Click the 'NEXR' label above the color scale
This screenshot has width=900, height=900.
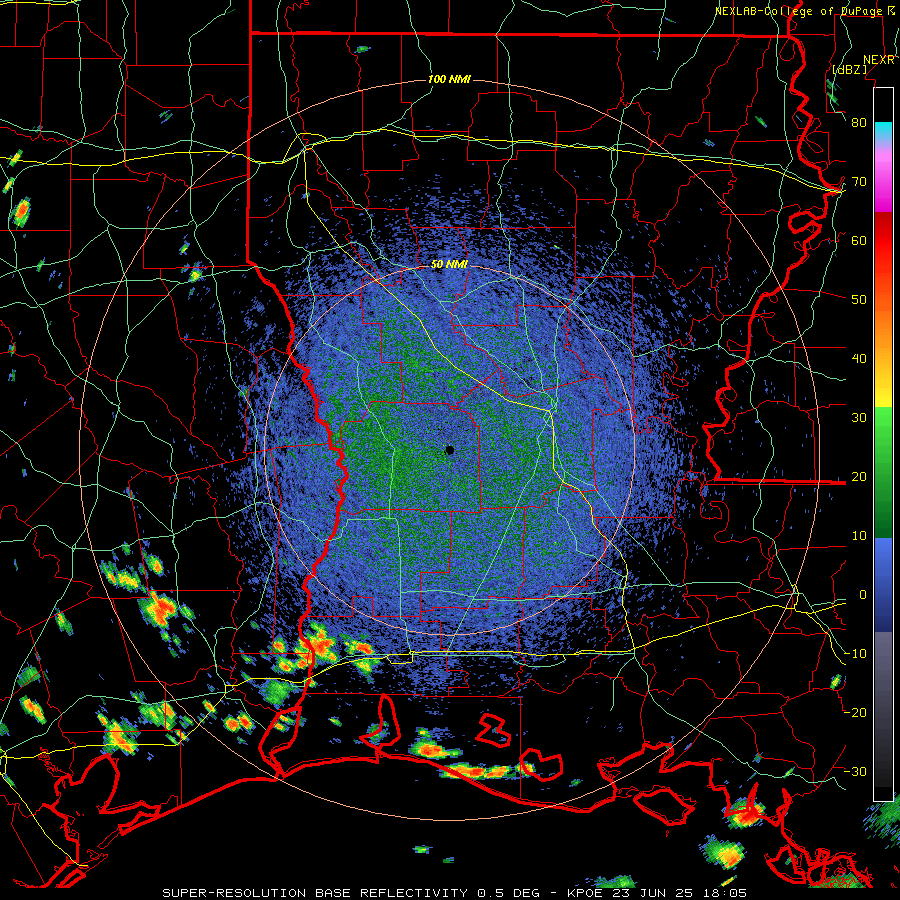click(x=879, y=60)
